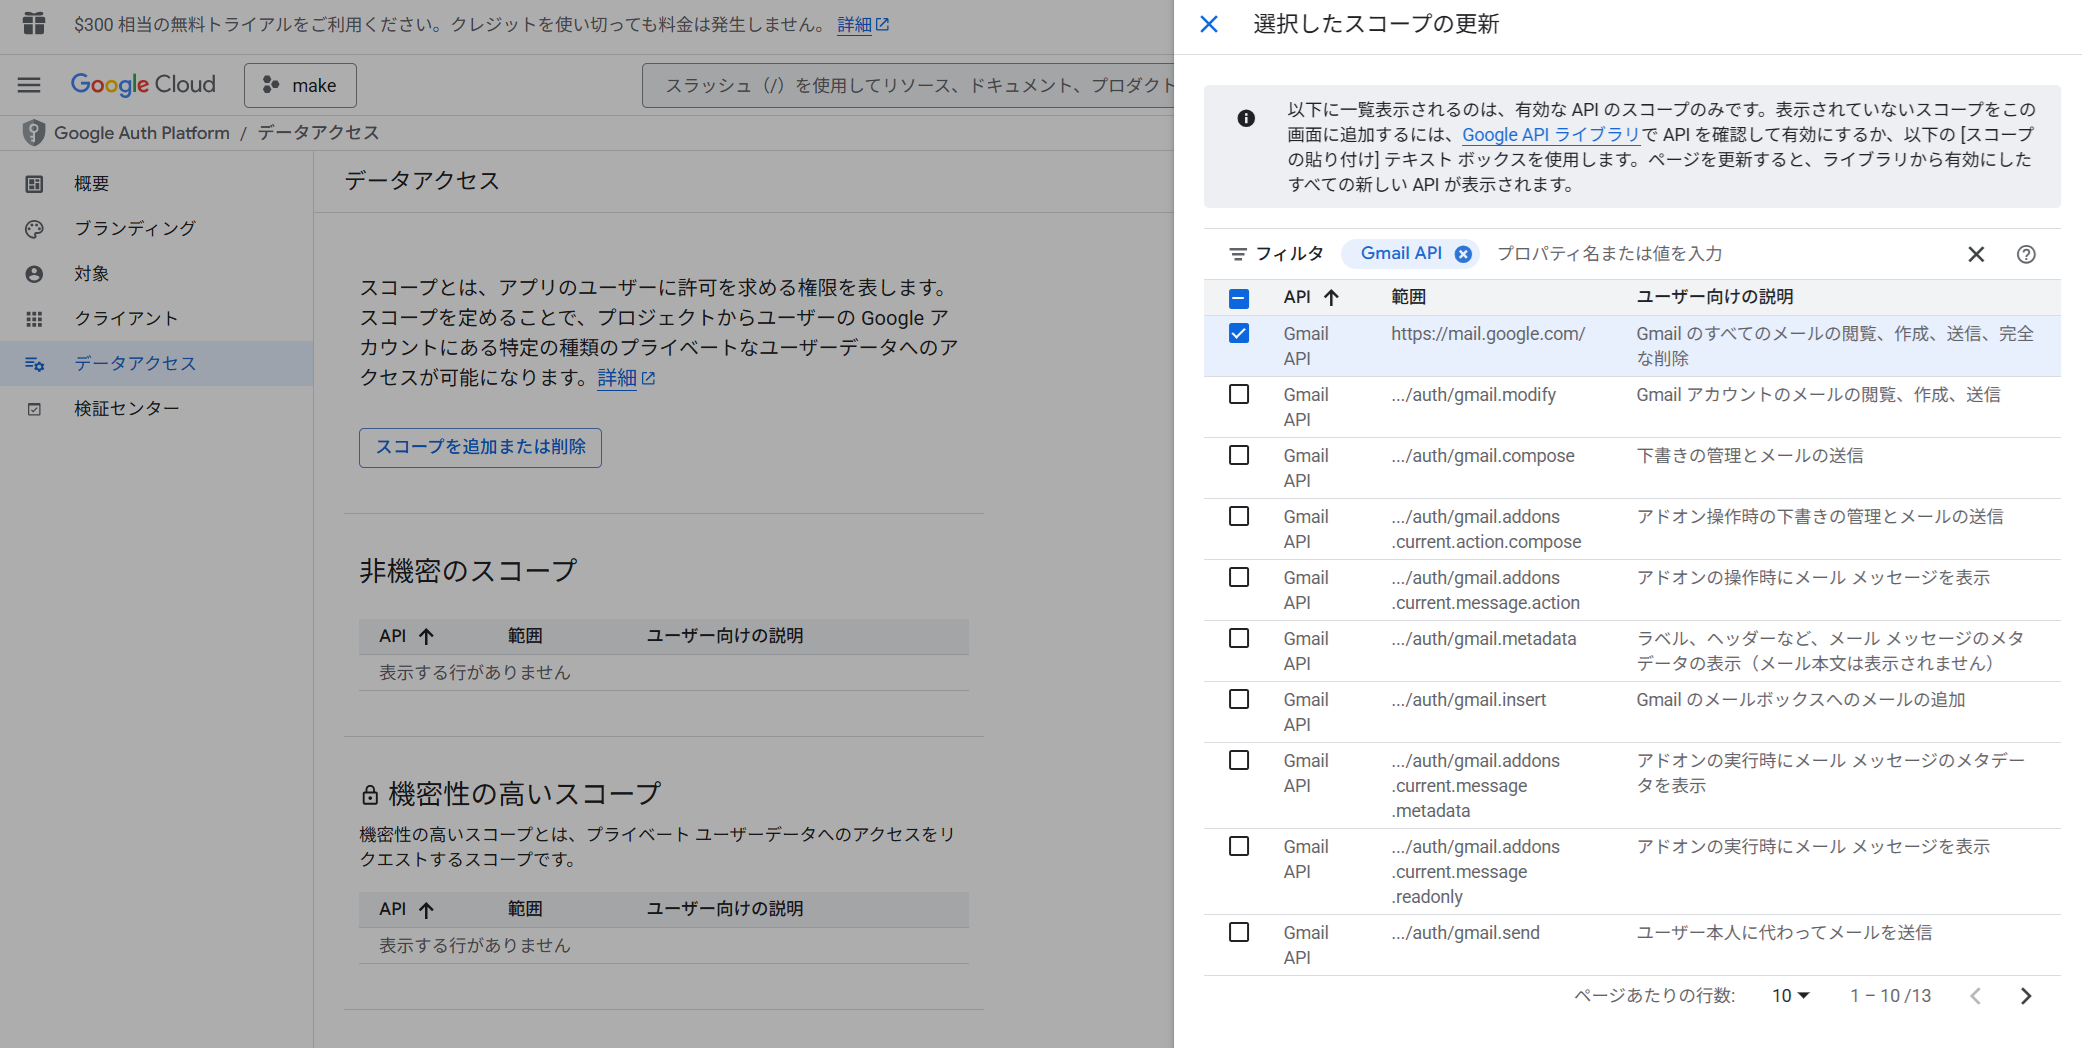Click the クライアント grid icon
Screen dimensions: 2082x1048
point(34,319)
